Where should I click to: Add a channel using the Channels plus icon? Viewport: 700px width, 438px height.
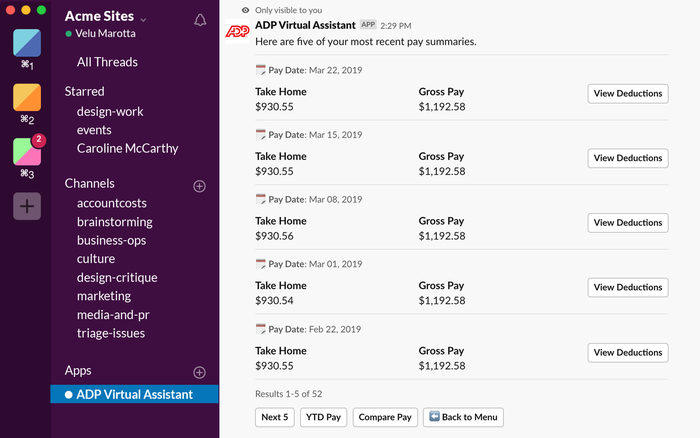pos(200,186)
